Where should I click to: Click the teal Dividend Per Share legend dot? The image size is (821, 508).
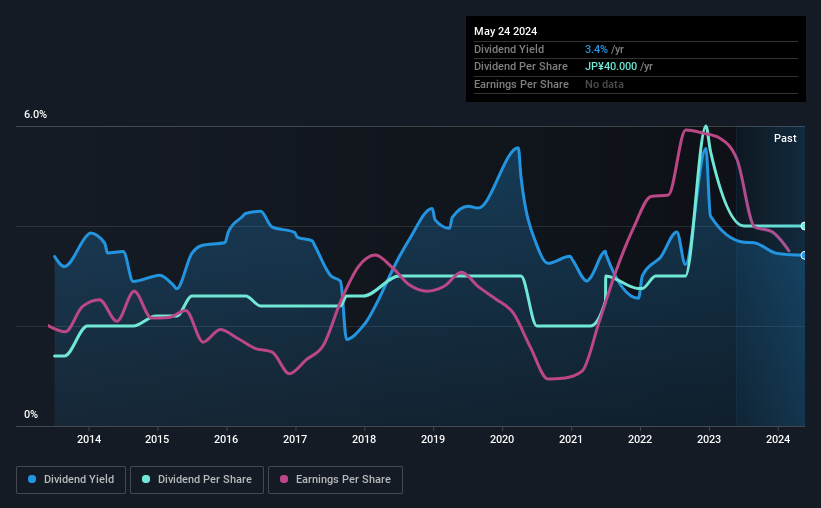coord(146,479)
